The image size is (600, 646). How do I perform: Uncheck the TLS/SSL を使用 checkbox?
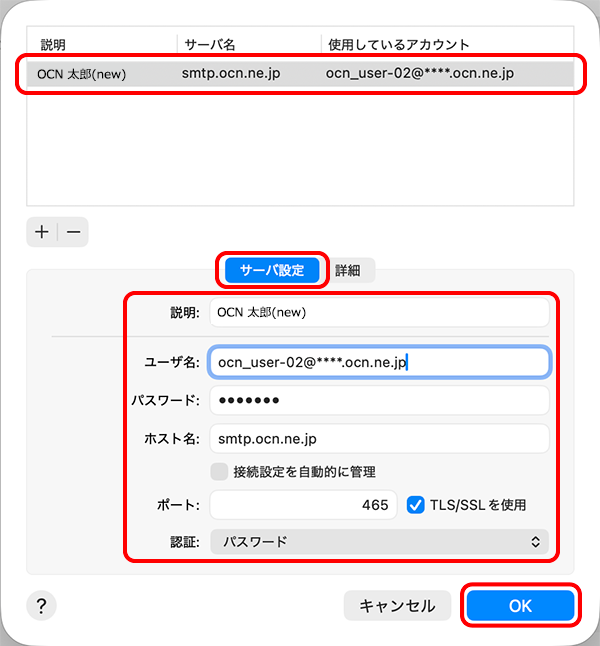(x=416, y=505)
